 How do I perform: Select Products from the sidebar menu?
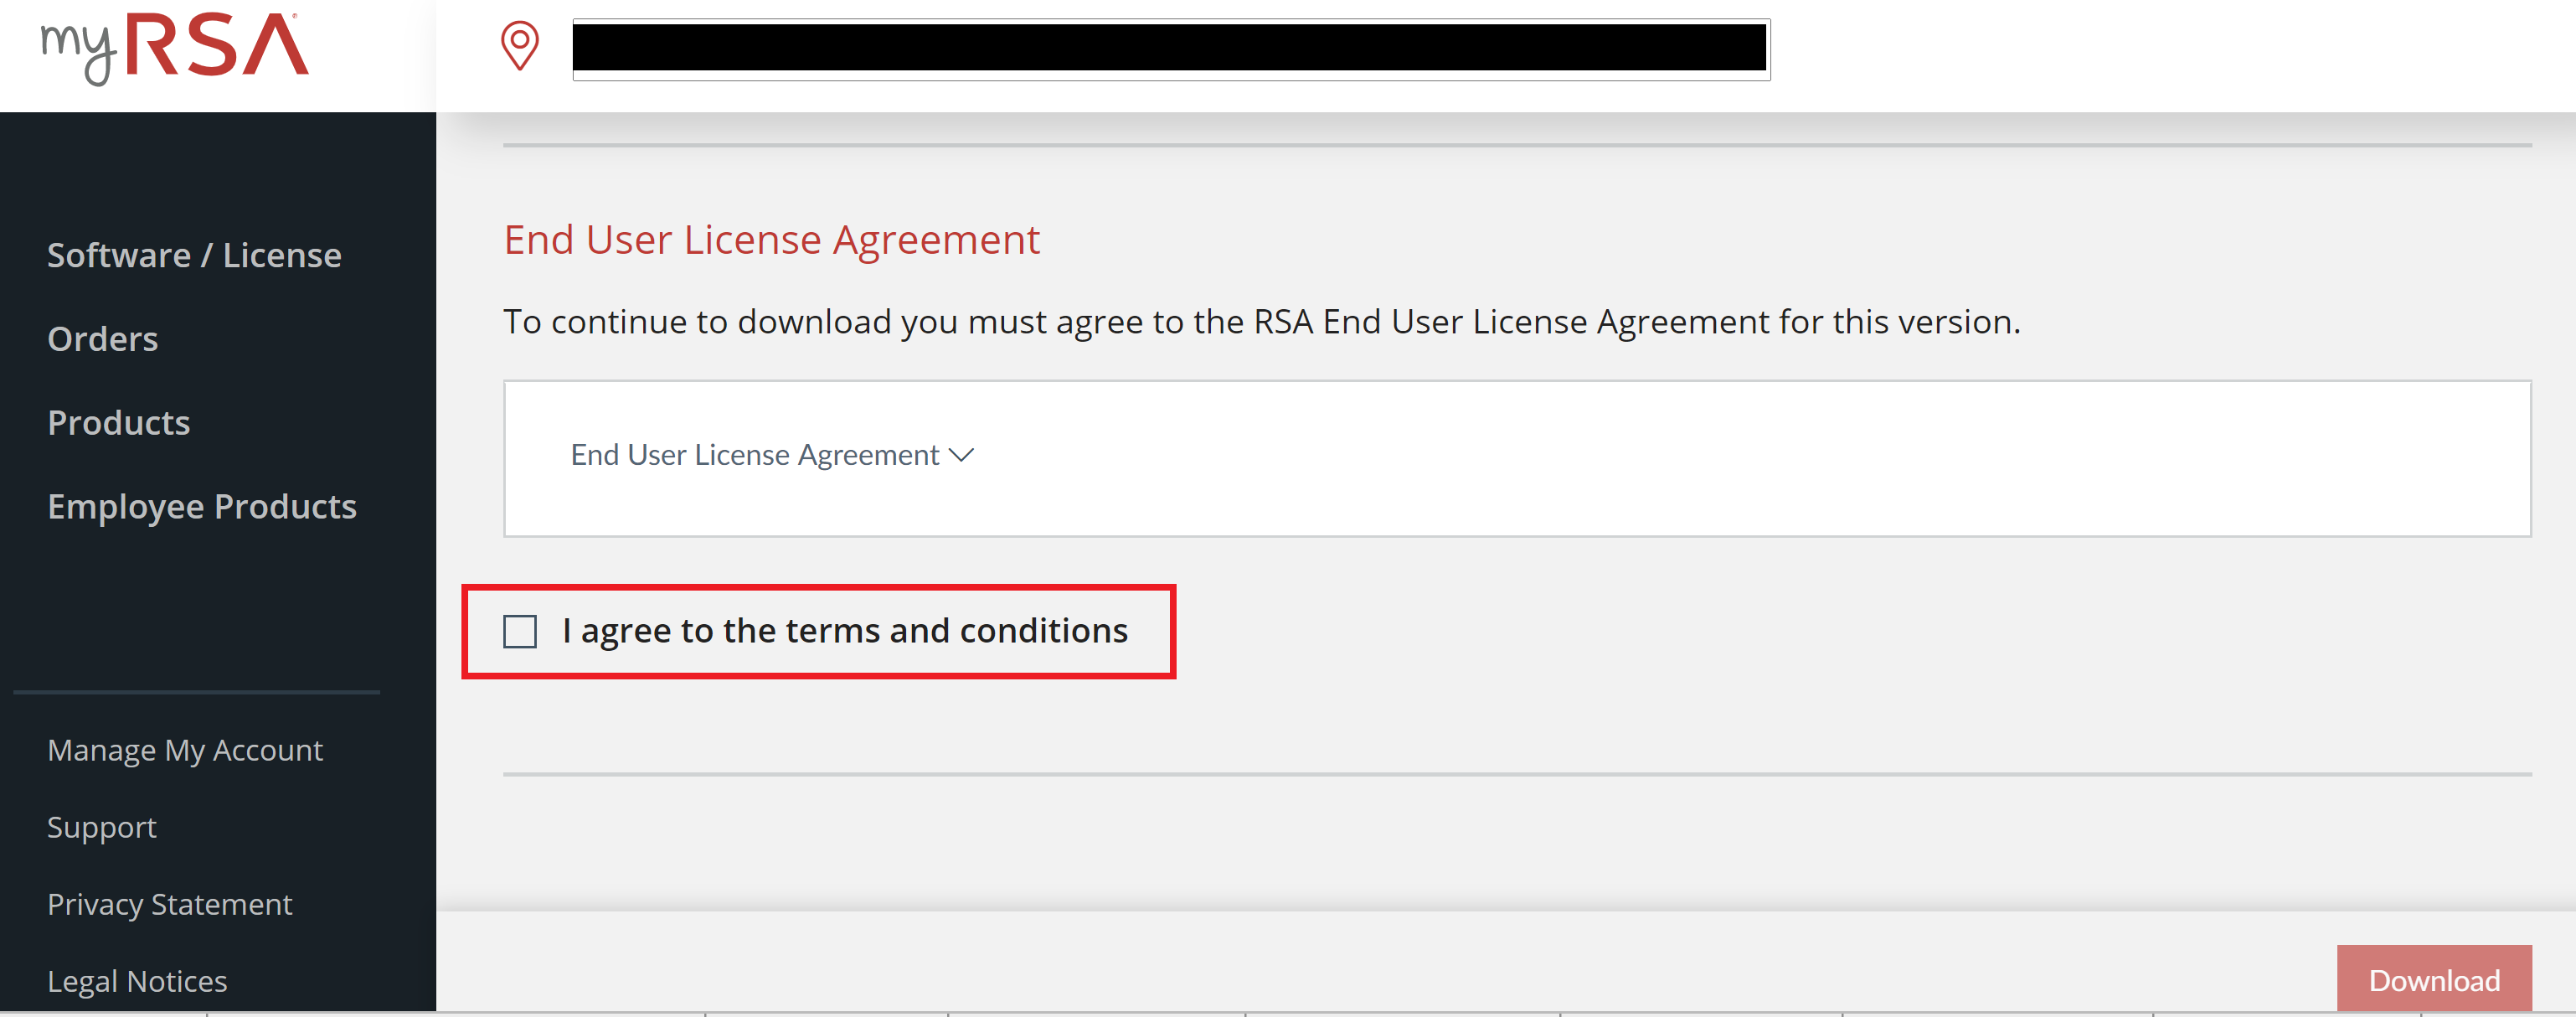(x=119, y=423)
